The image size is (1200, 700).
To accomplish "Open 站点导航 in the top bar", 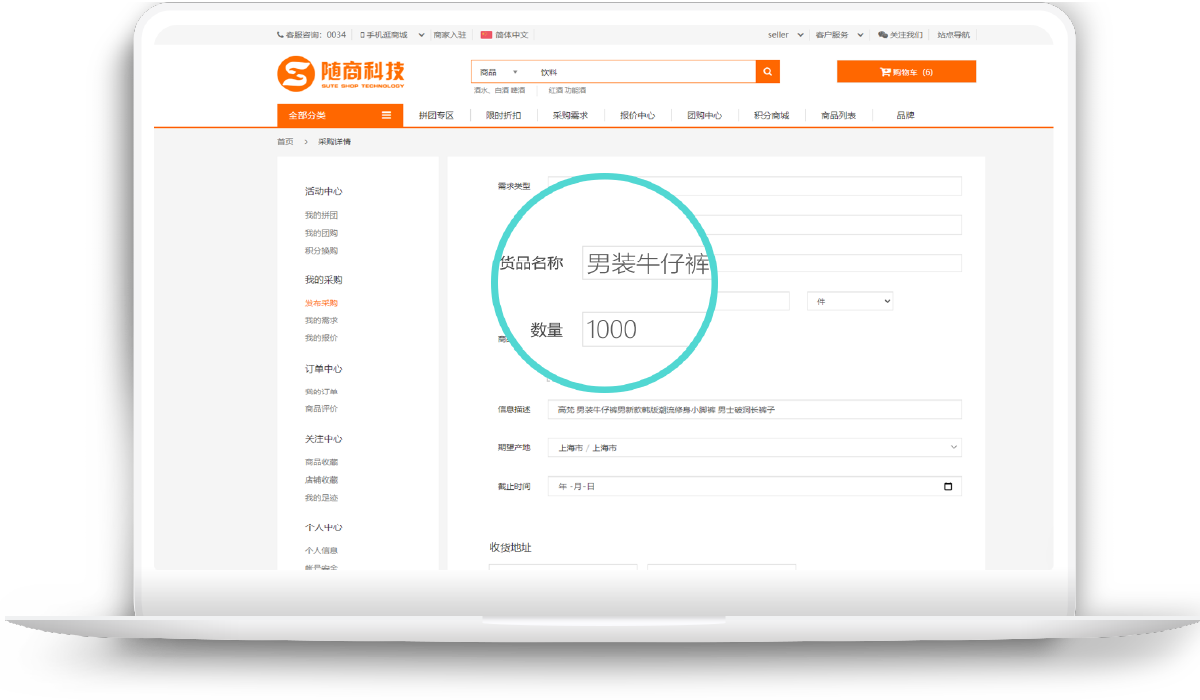I will (953, 35).
